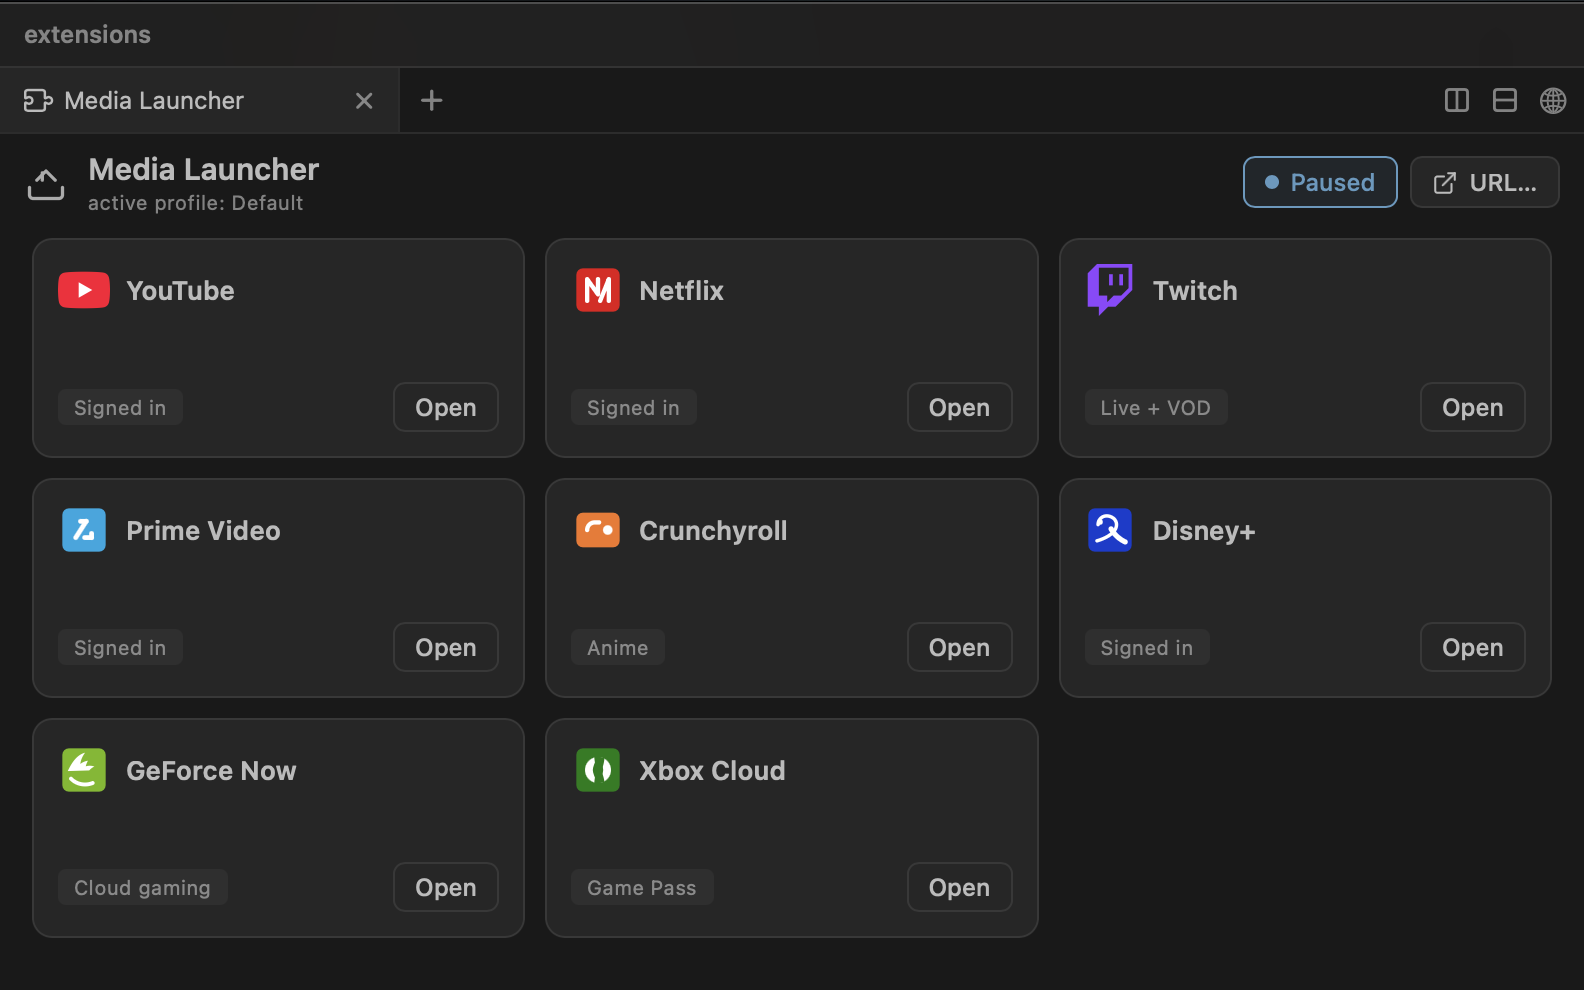Open Crunchyroll from its card

[x=959, y=647]
